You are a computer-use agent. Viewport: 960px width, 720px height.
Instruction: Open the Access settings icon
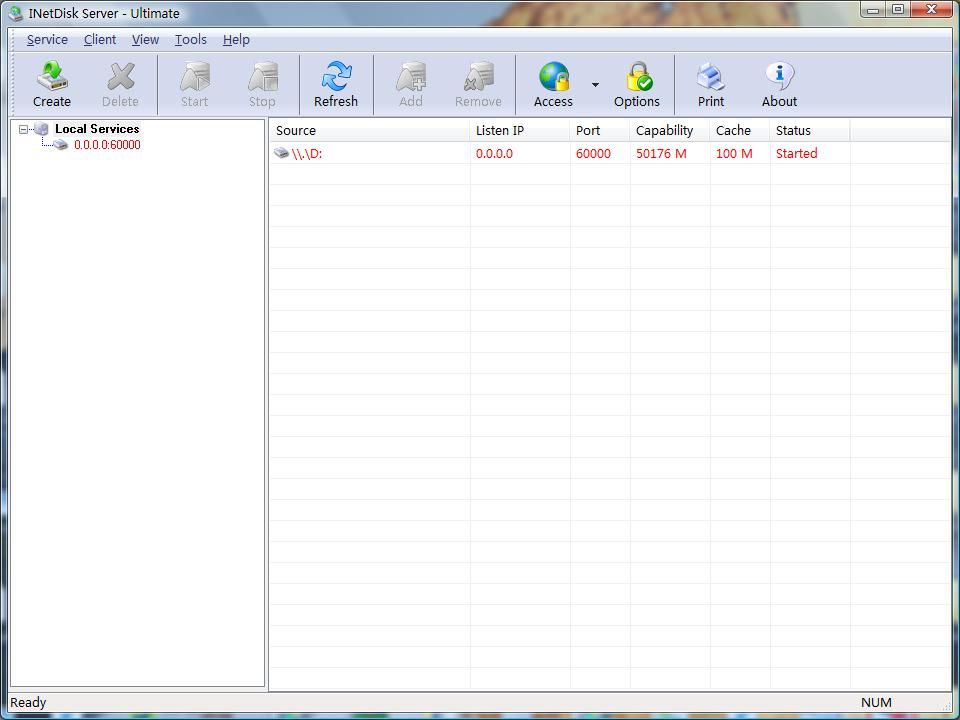553,78
